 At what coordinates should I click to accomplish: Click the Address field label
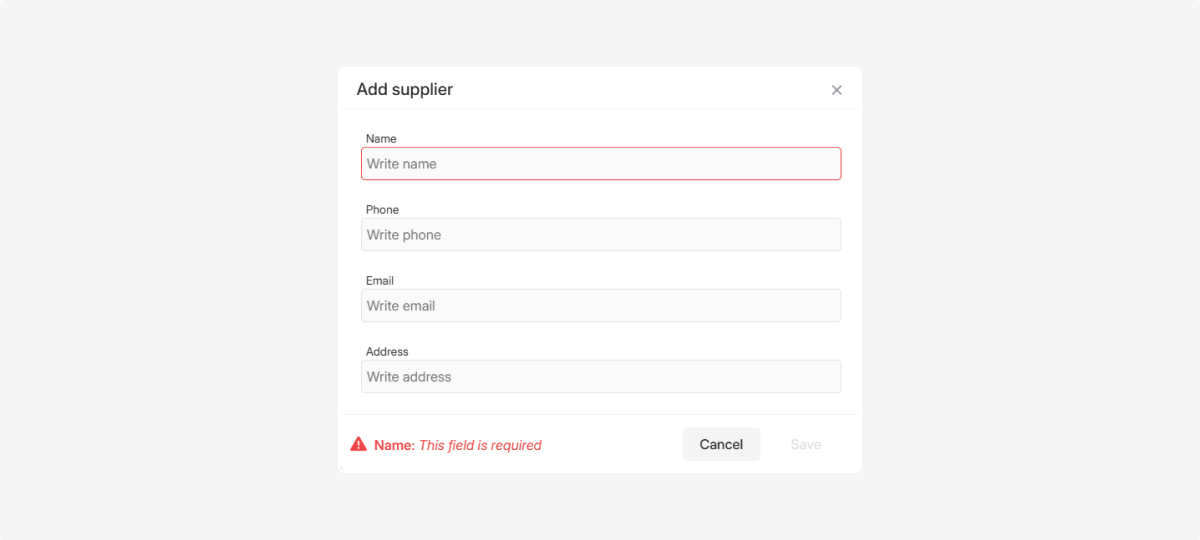pos(387,352)
